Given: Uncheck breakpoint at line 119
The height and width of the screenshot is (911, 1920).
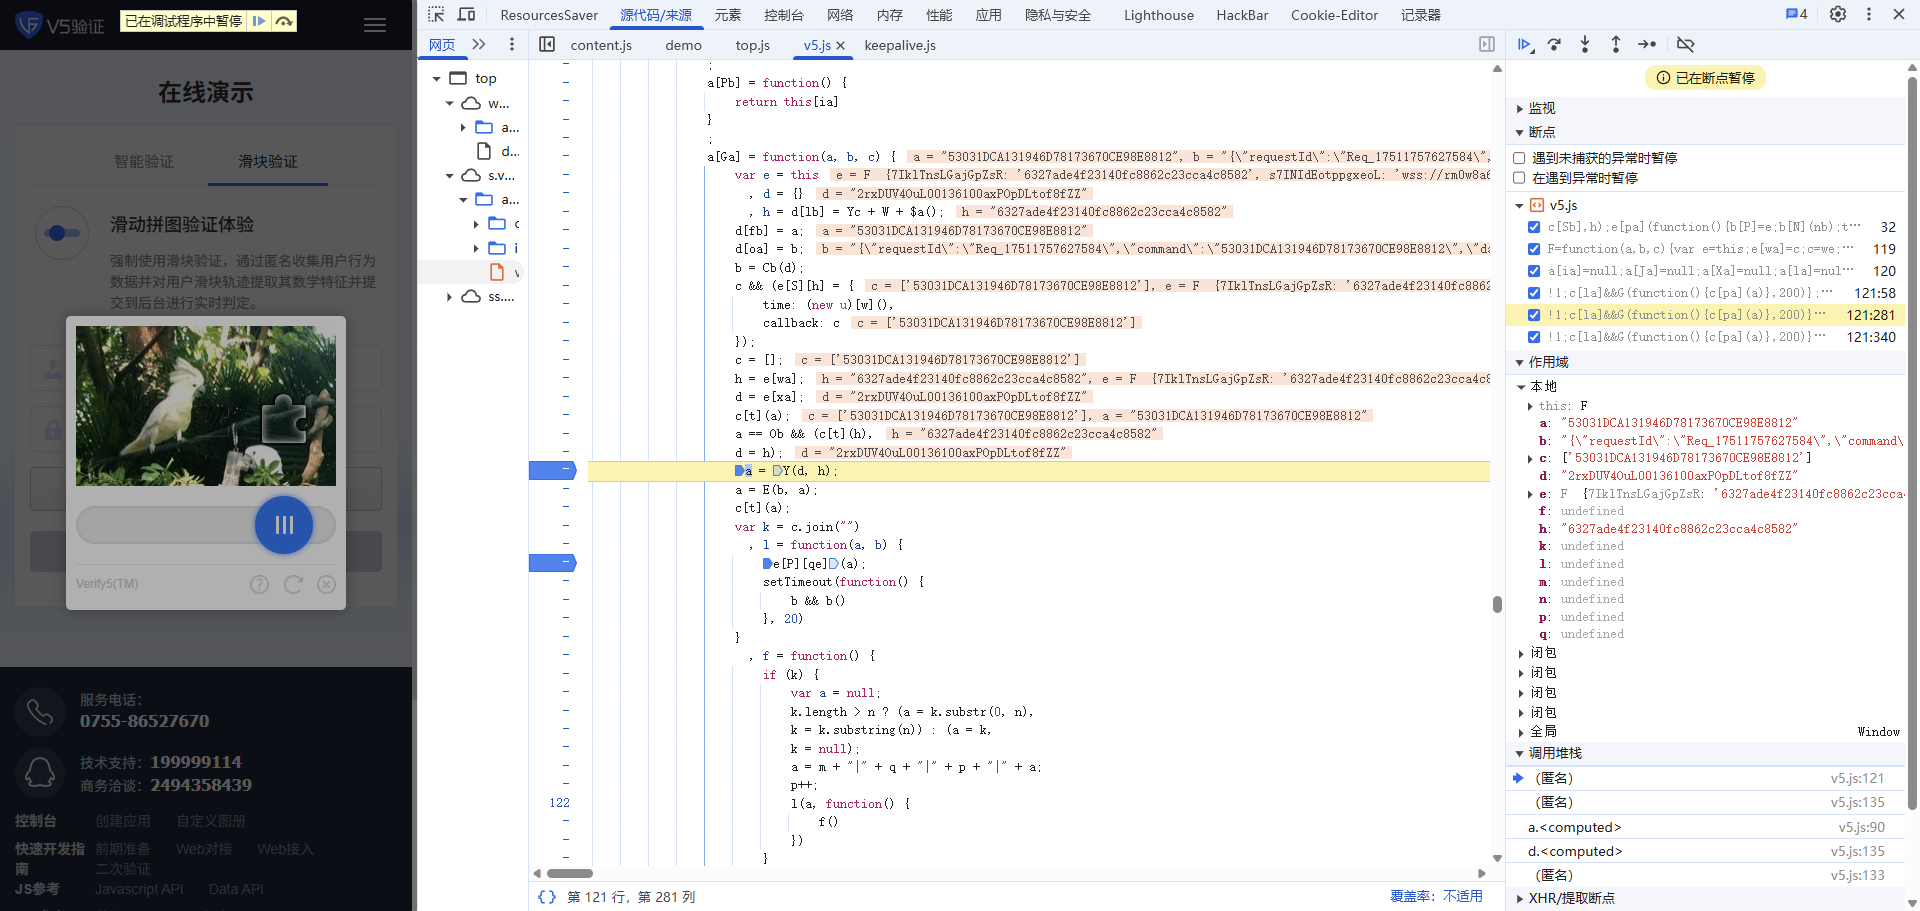Looking at the screenshot, I should point(1534,249).
